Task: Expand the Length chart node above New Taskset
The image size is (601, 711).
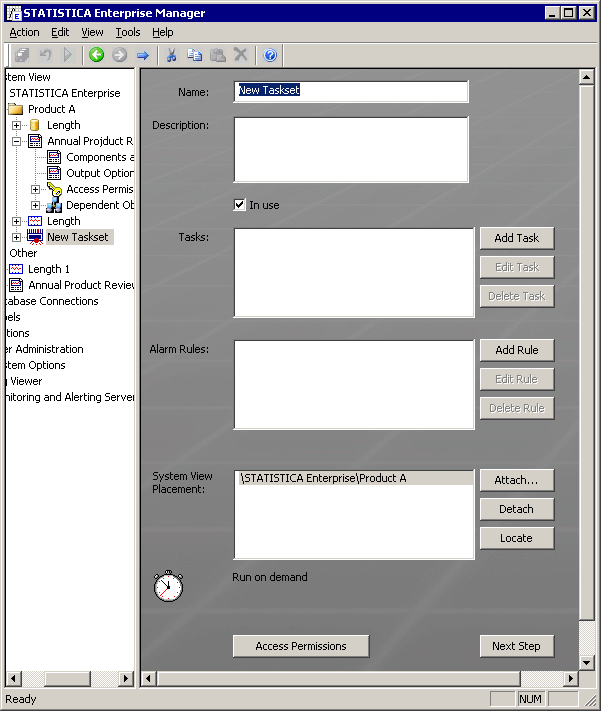Action: (x=16, y=221)
